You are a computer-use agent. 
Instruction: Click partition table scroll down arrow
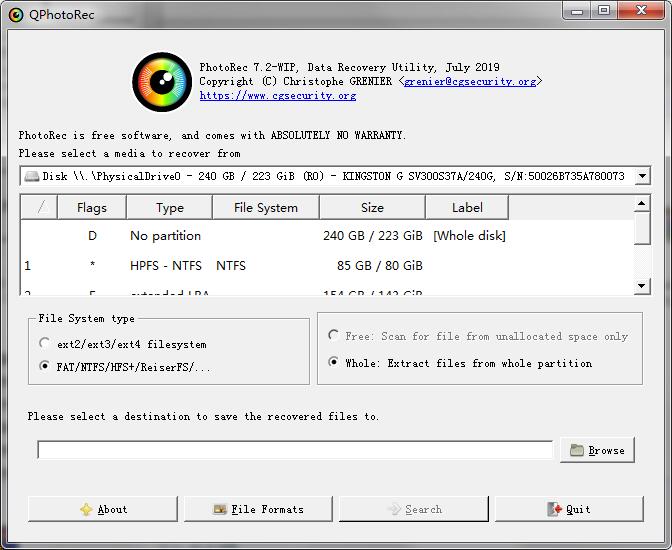(642, 286)
